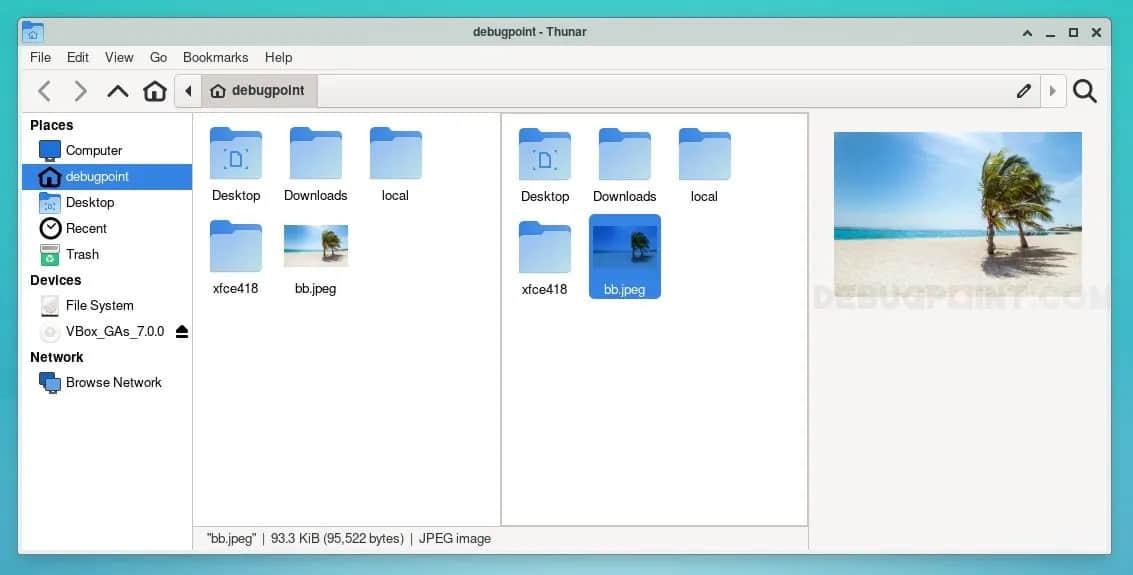Viewport: 1133px width, 575px height.
Task: Click the Home toolbar icon
Action: (155, 91)
